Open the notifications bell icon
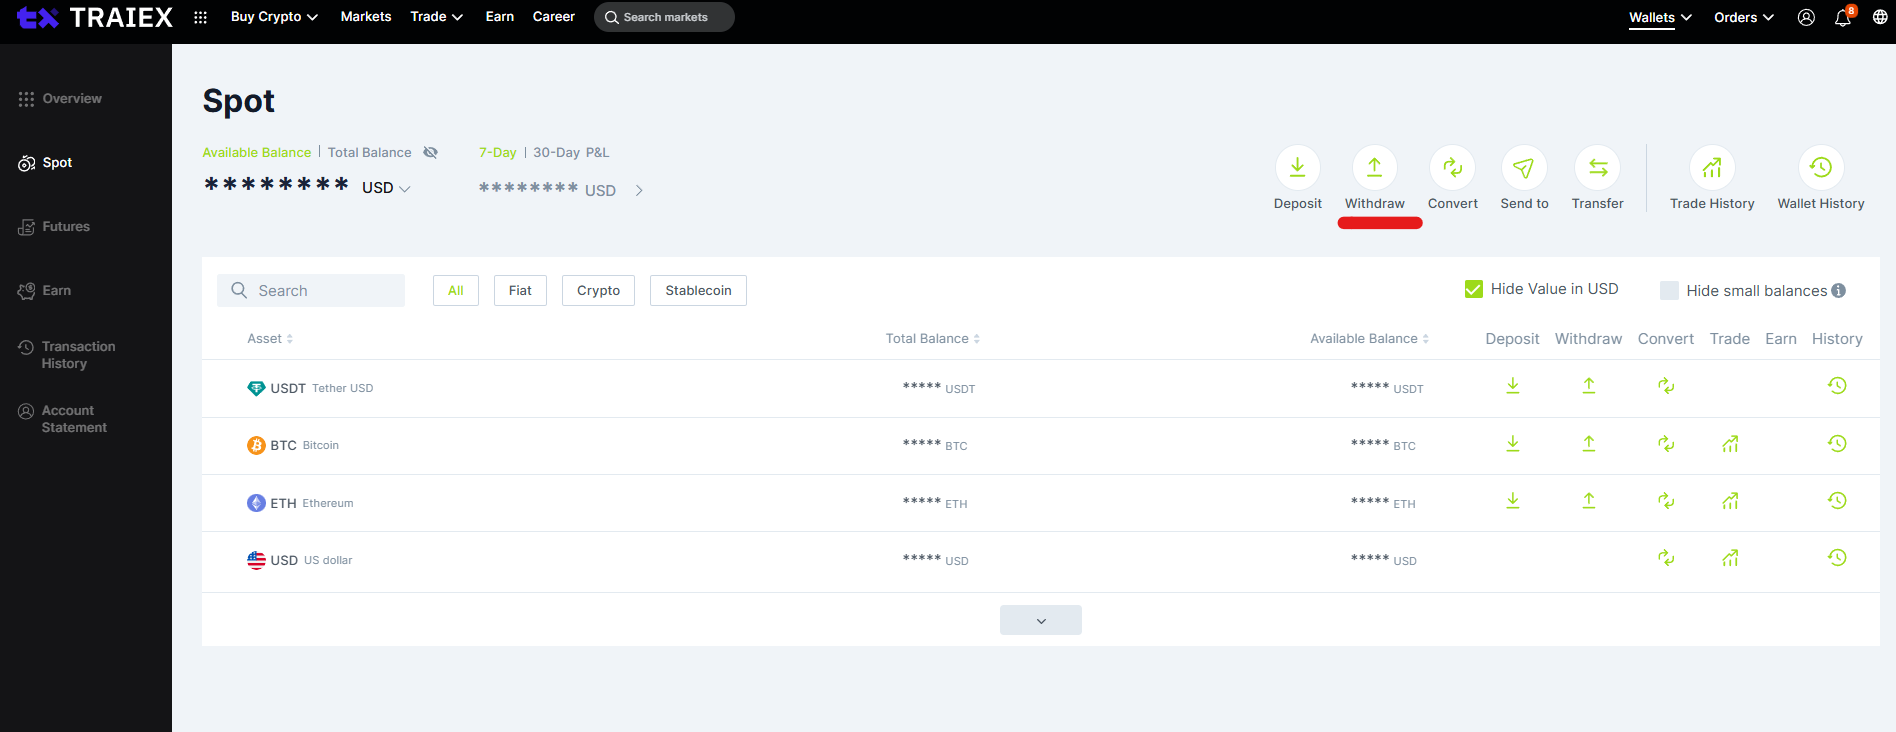The width and height of the screenshot is (1896, 732). [x=1842, y=18]
